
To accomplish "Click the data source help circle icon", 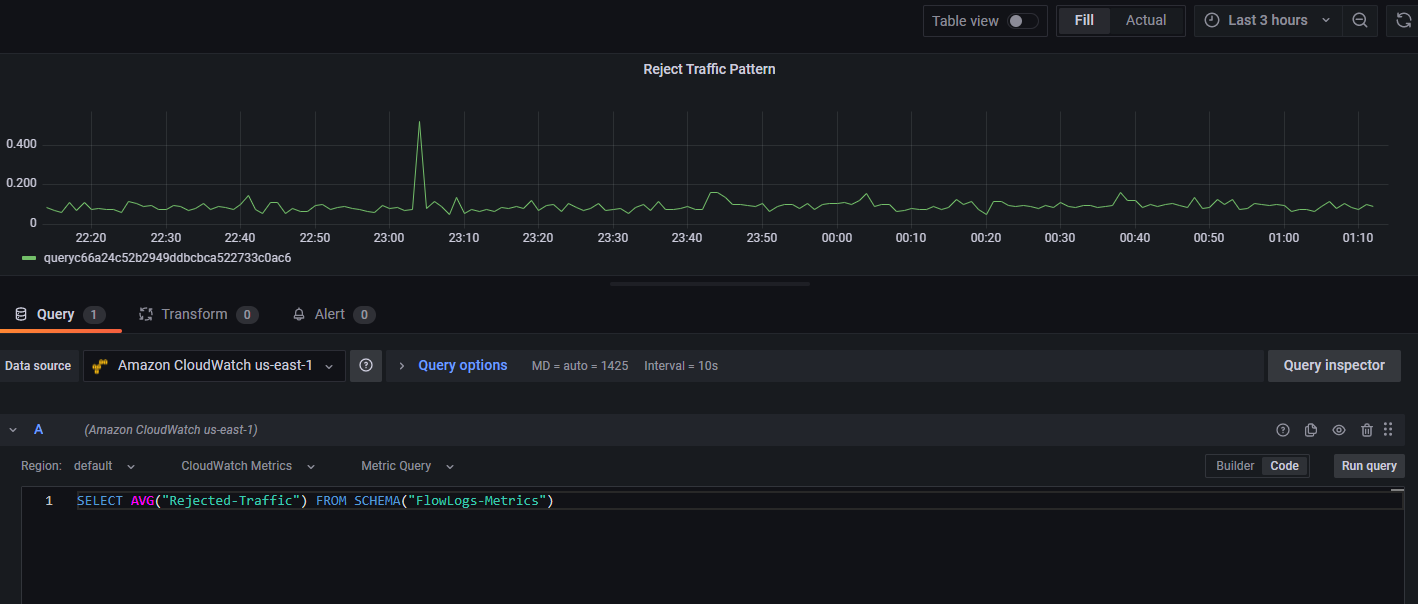I will pyautogui.click(x=365, y=365).
